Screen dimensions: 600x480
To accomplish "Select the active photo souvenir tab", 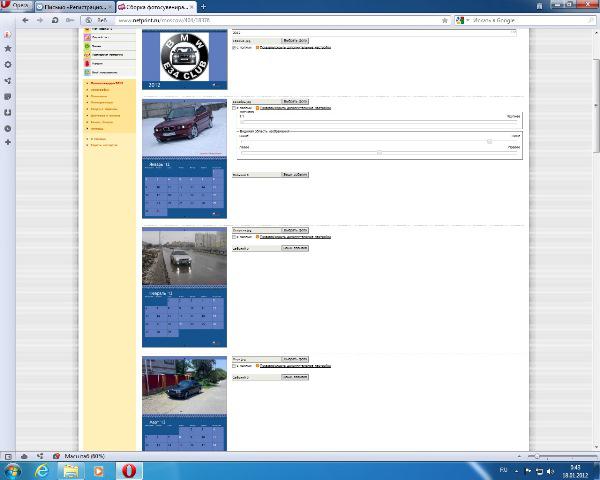I will (x=156, y=7).
